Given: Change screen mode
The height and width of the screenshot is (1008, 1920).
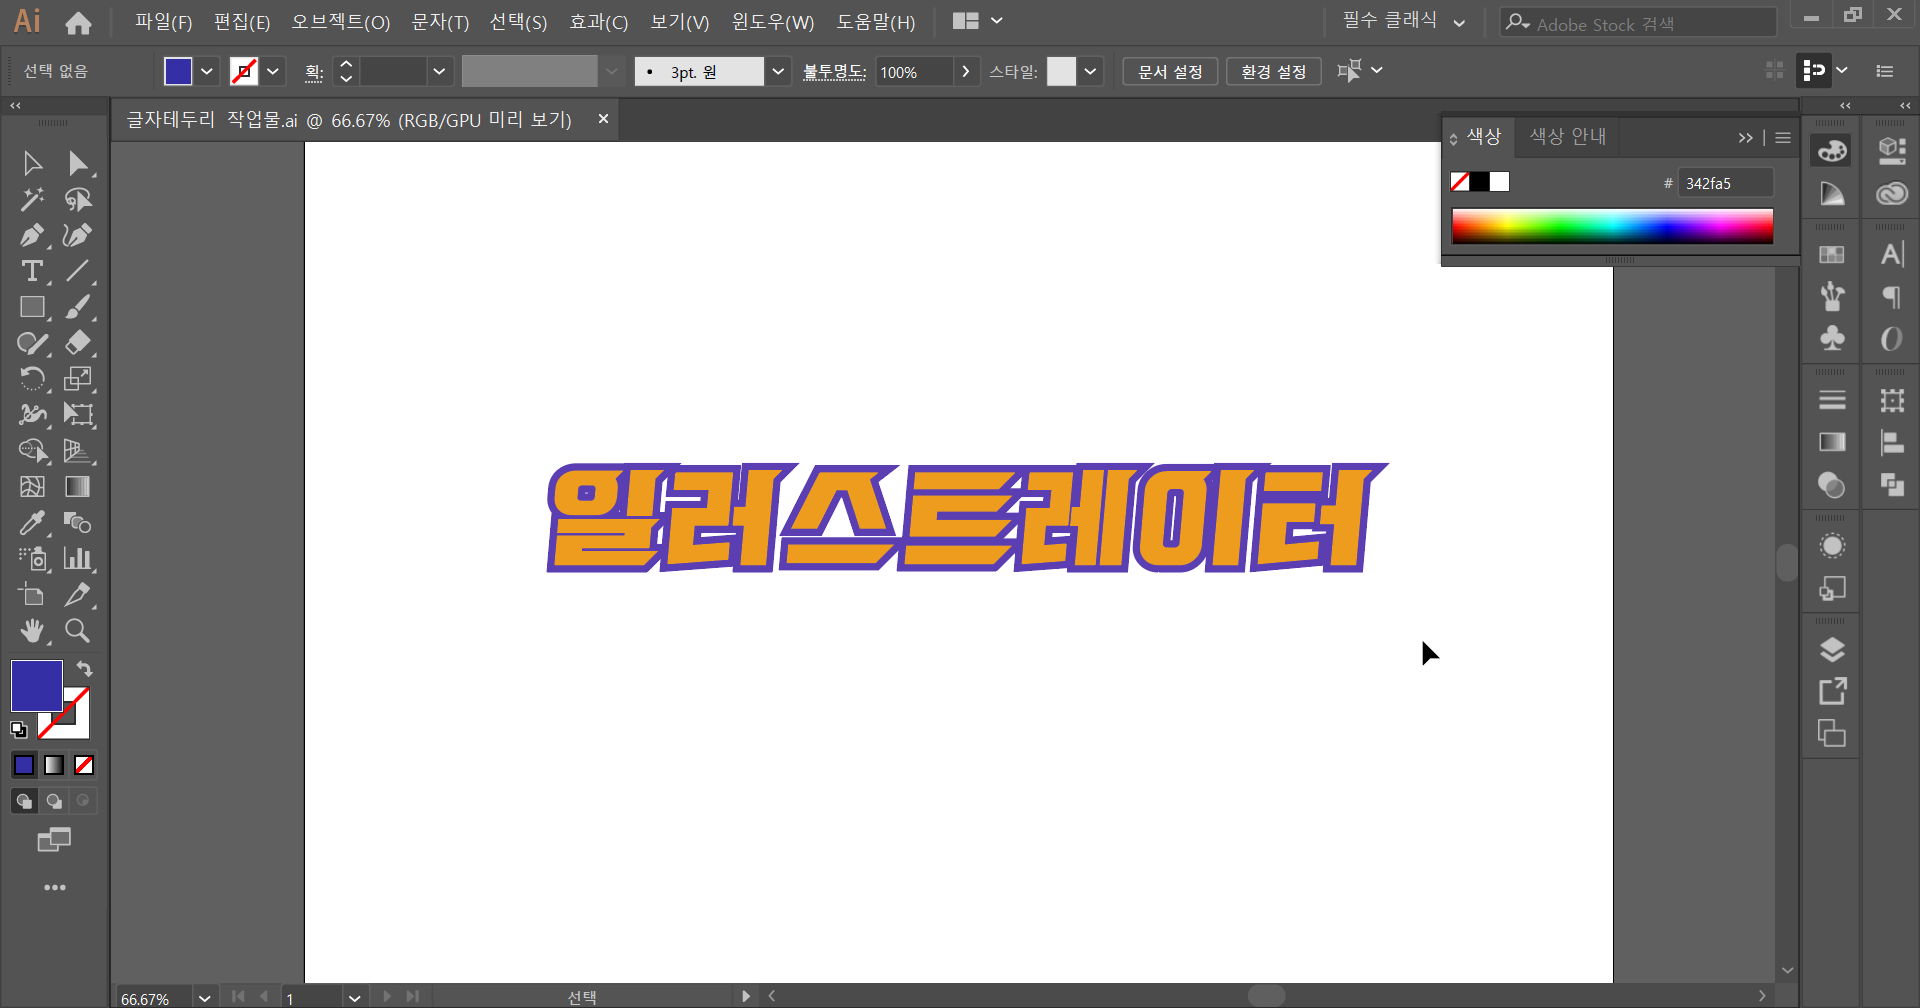Looking at the screenshot, I should pyautogui.click(x=54, y=840).
